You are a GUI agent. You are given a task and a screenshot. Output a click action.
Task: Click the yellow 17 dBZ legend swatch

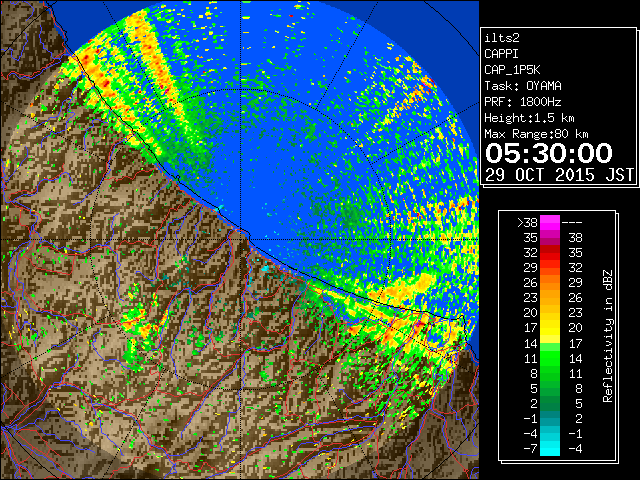pos(550,328)
